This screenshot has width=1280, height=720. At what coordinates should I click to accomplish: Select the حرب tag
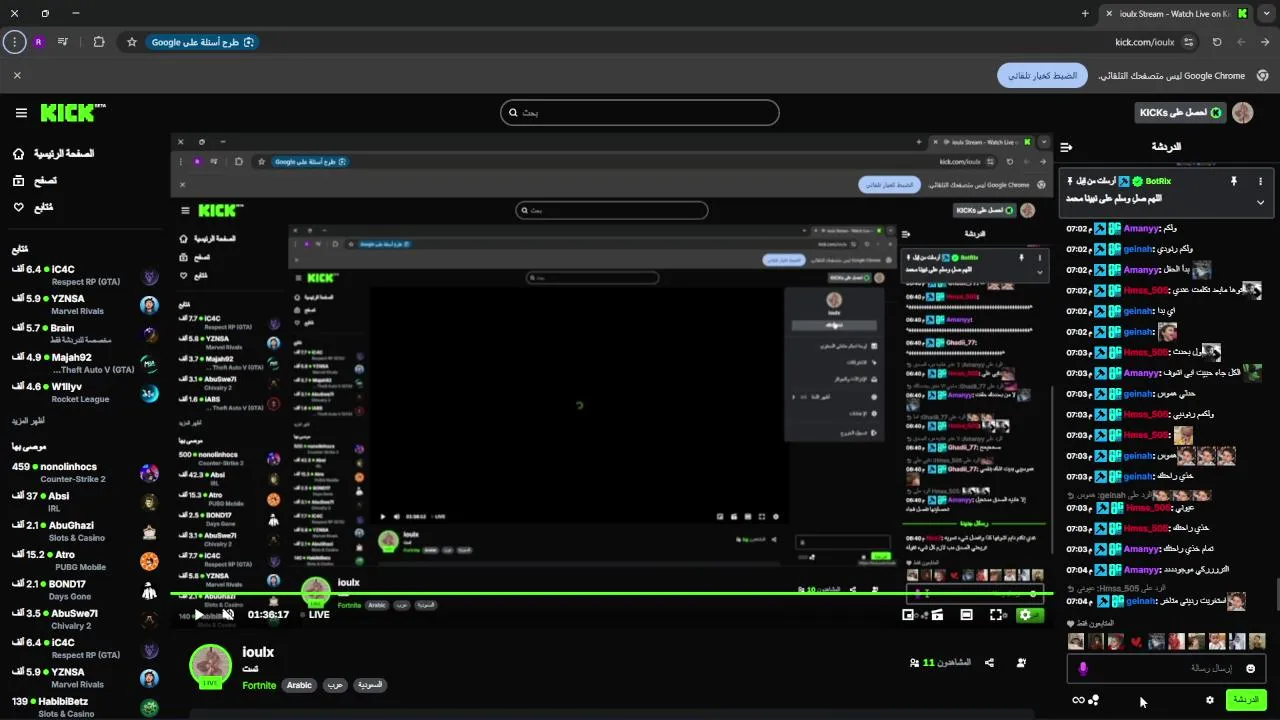[335, 685]
